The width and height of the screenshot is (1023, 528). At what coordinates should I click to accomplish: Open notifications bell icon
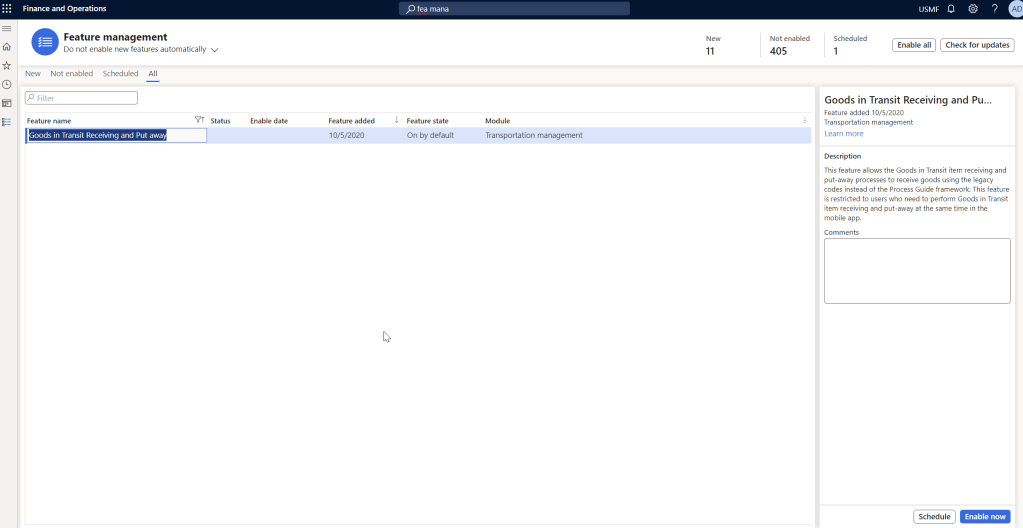[951, 9]
